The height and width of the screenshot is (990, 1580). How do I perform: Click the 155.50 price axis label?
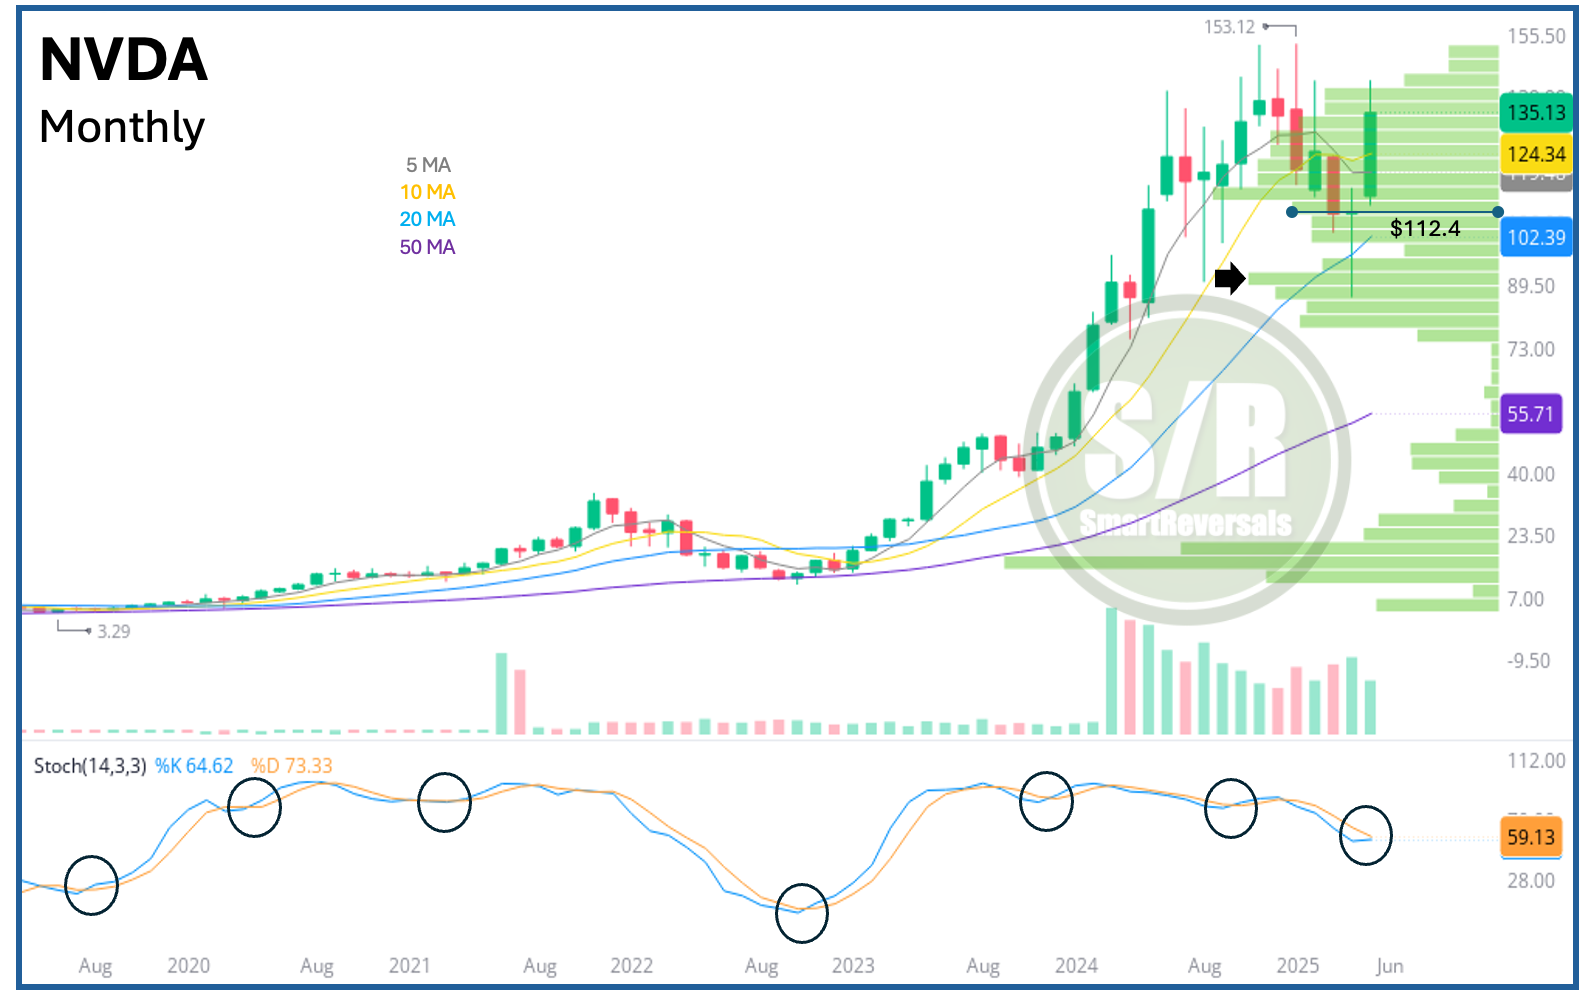tap(1536, 36)
